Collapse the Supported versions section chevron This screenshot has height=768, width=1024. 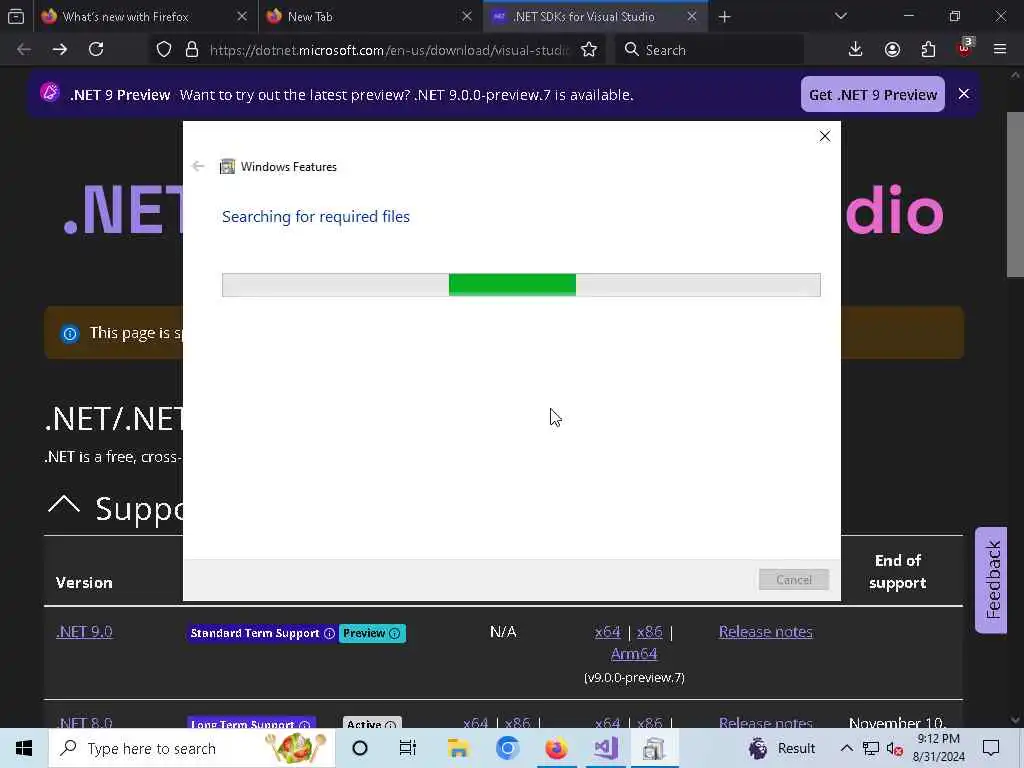(x=64, y=504)
